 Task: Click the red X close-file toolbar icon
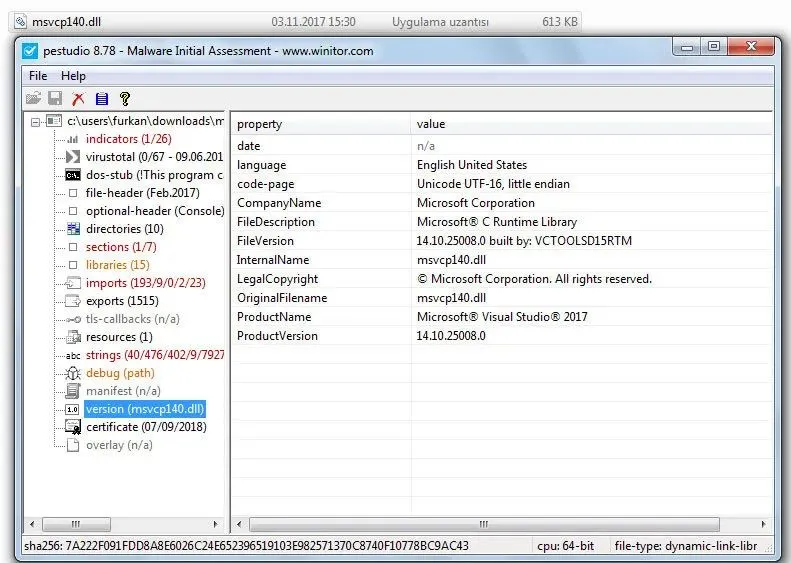point(78,98)
